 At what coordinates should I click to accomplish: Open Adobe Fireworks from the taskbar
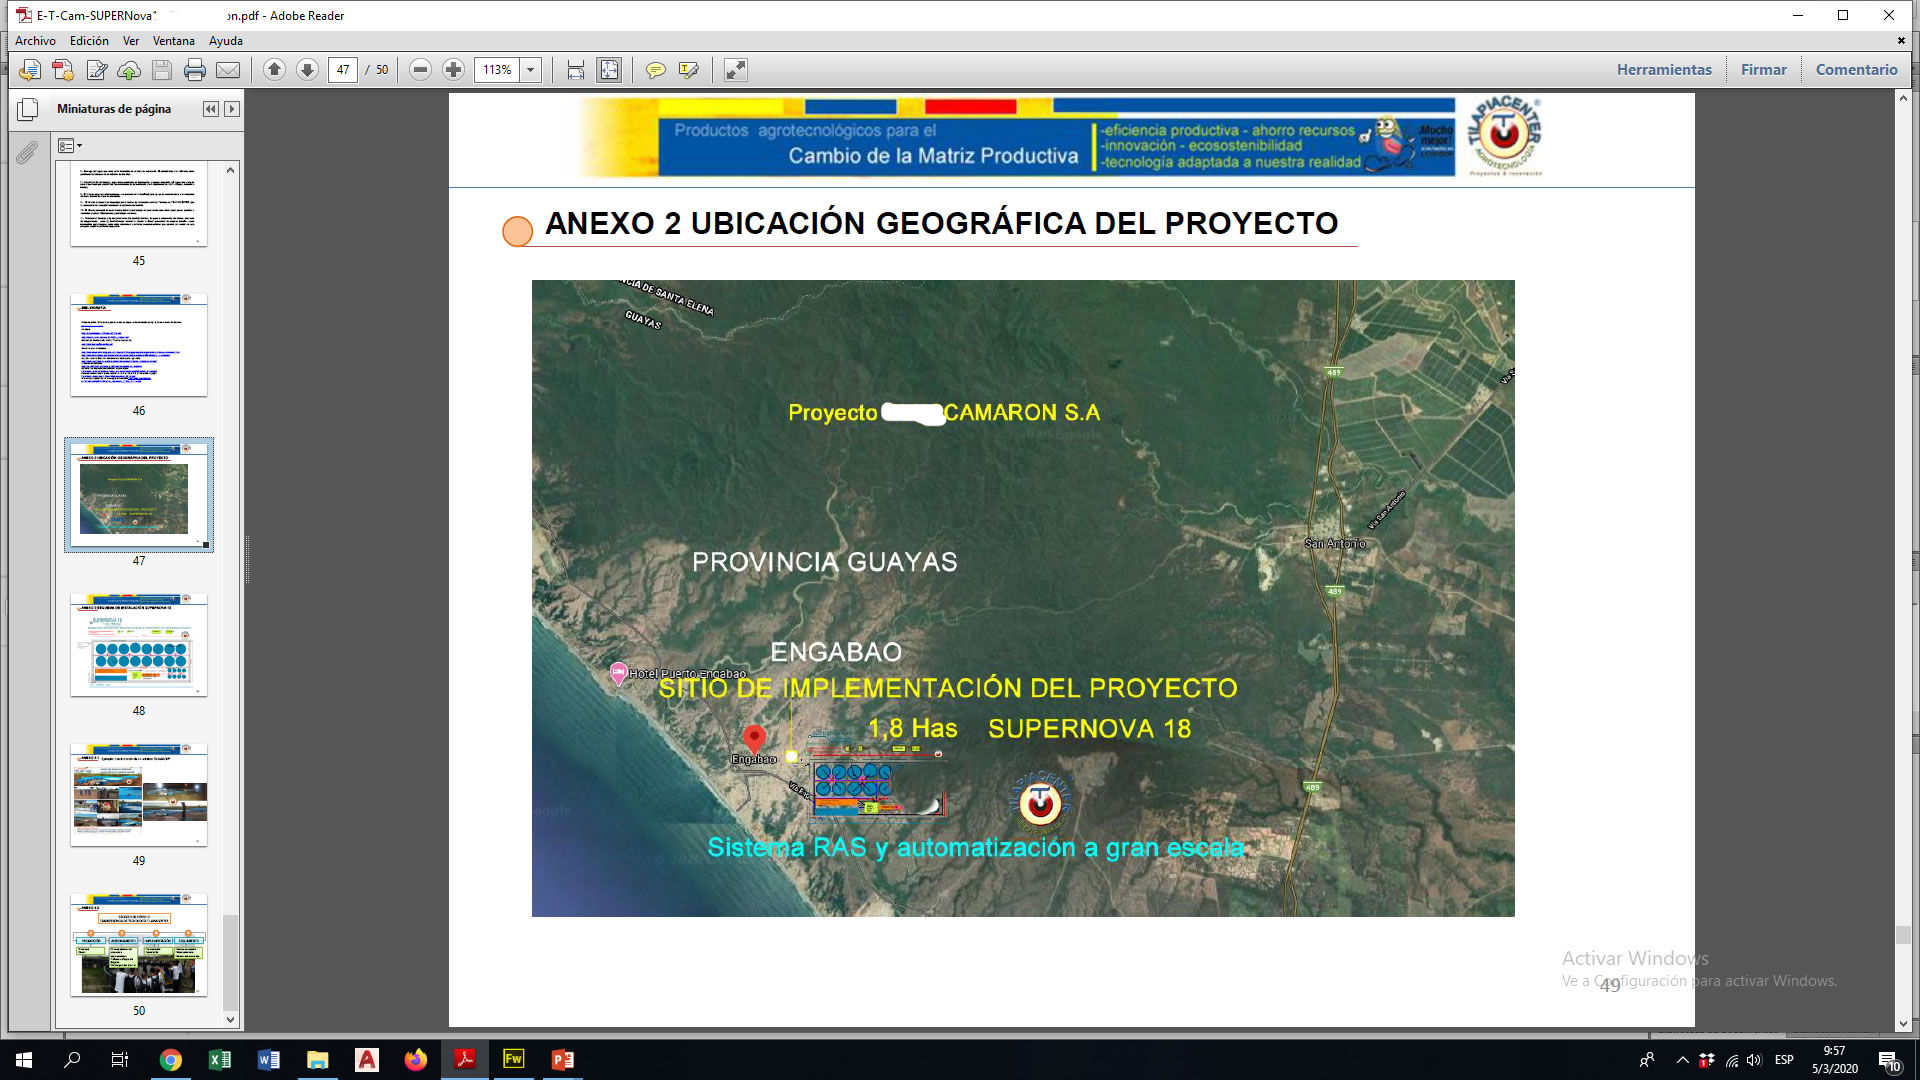514,1060
